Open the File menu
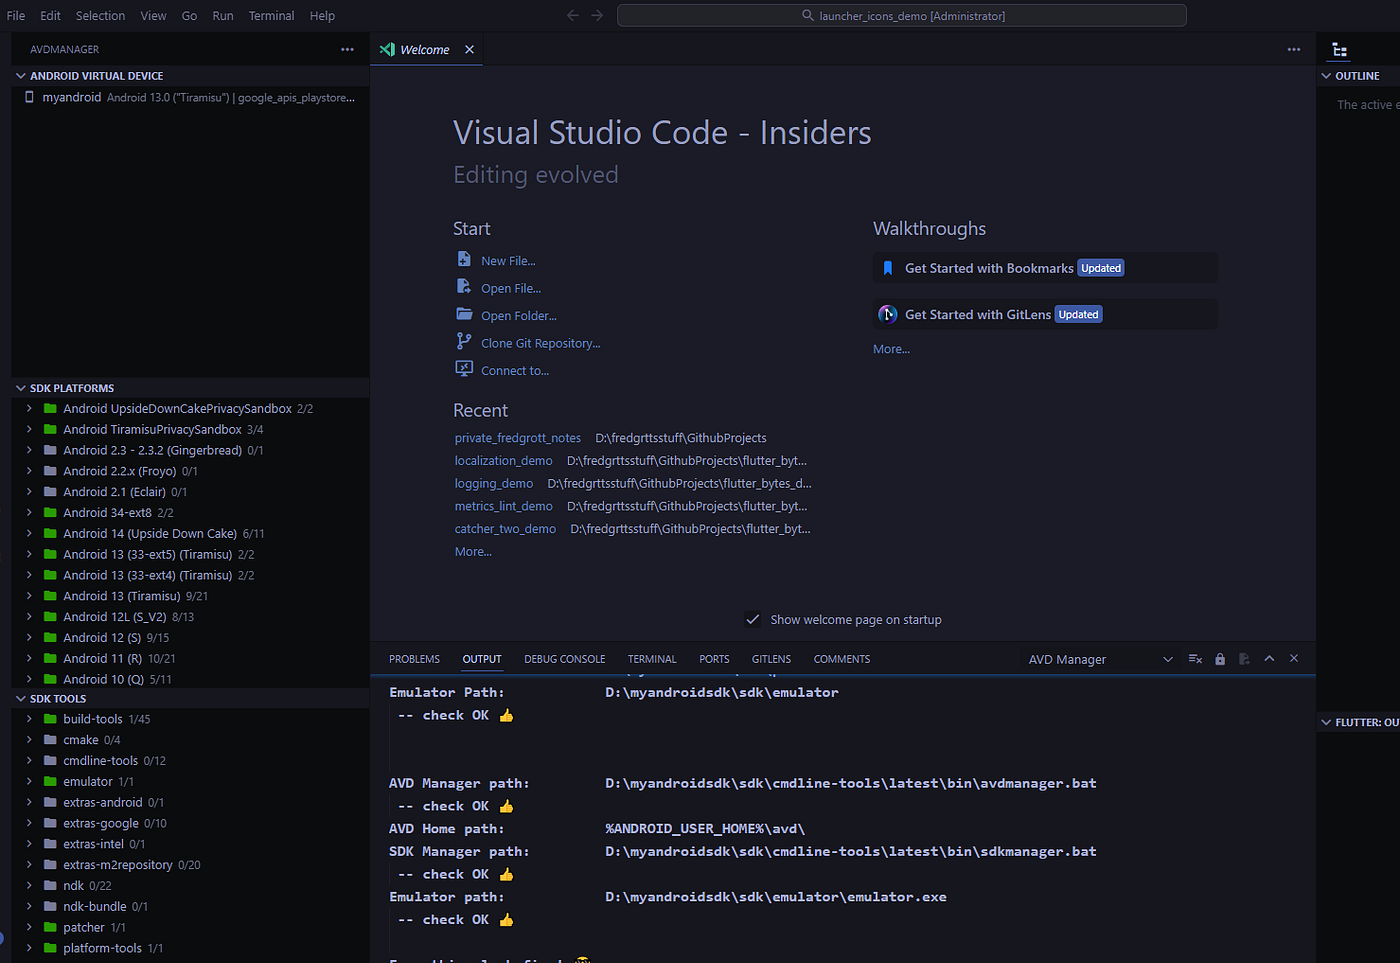This screenshot has height=963, width=1400. pos(16,15)
